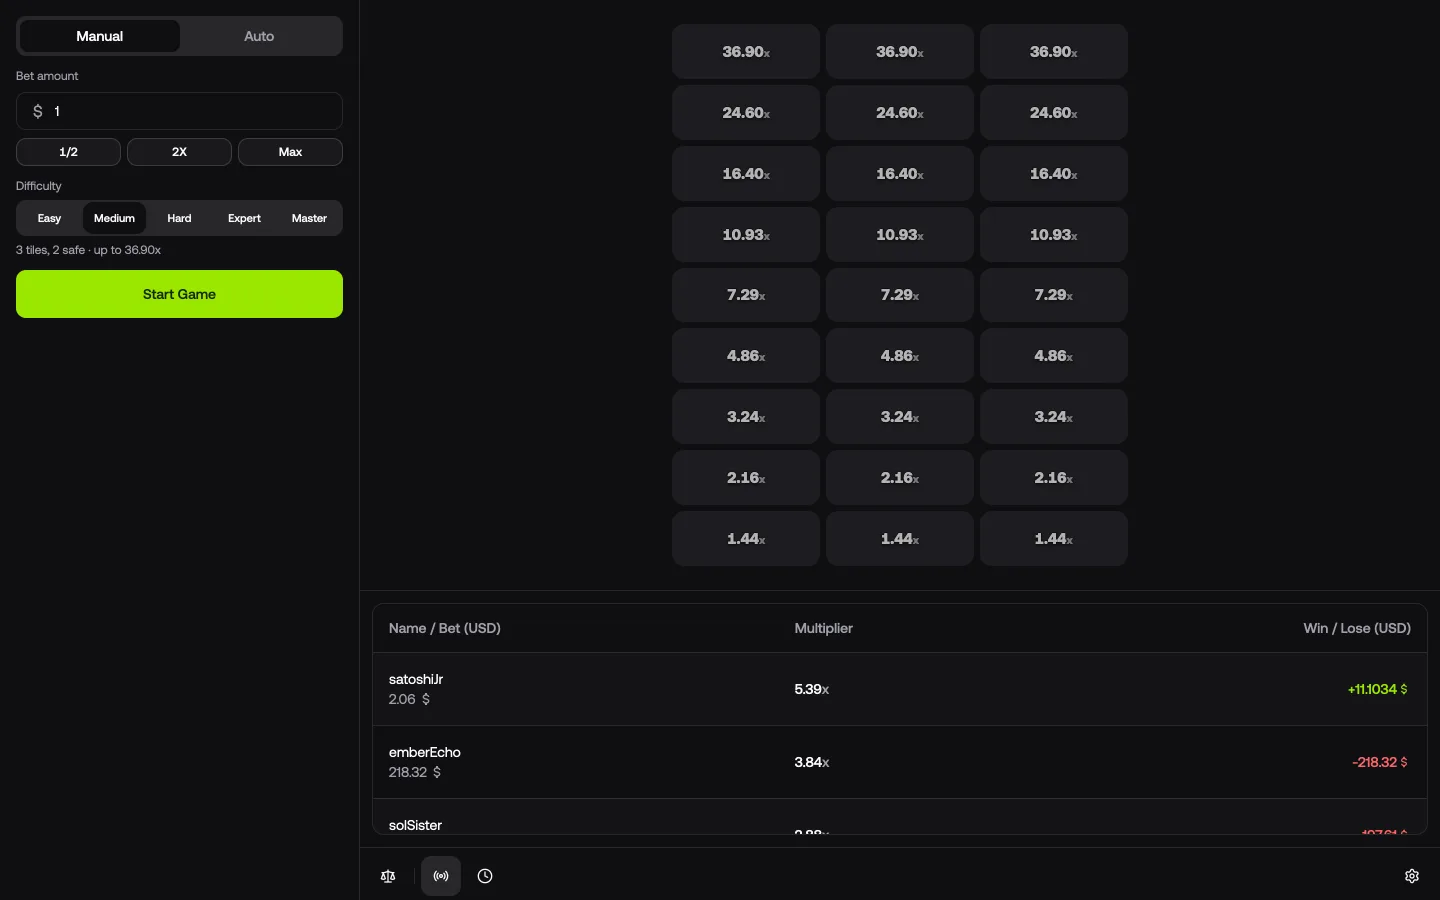Double the bet with 2X button
This screenshot has width=1440, height=900.
pyautogui.click(x=179, y=152)
